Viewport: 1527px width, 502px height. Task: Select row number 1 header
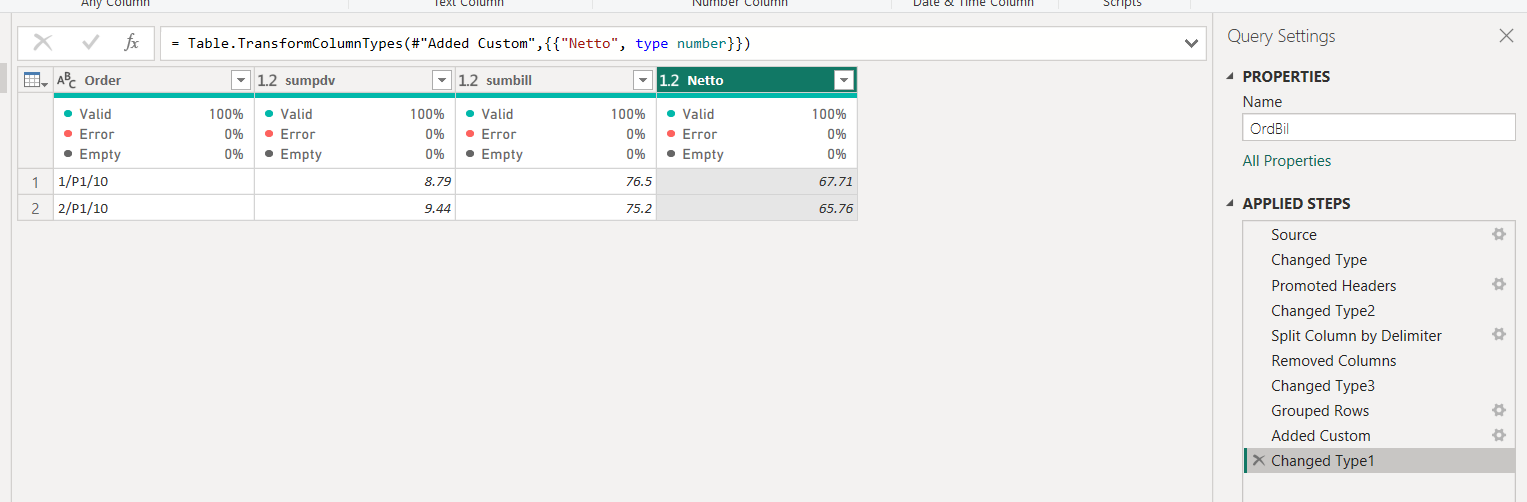(35, 182)
